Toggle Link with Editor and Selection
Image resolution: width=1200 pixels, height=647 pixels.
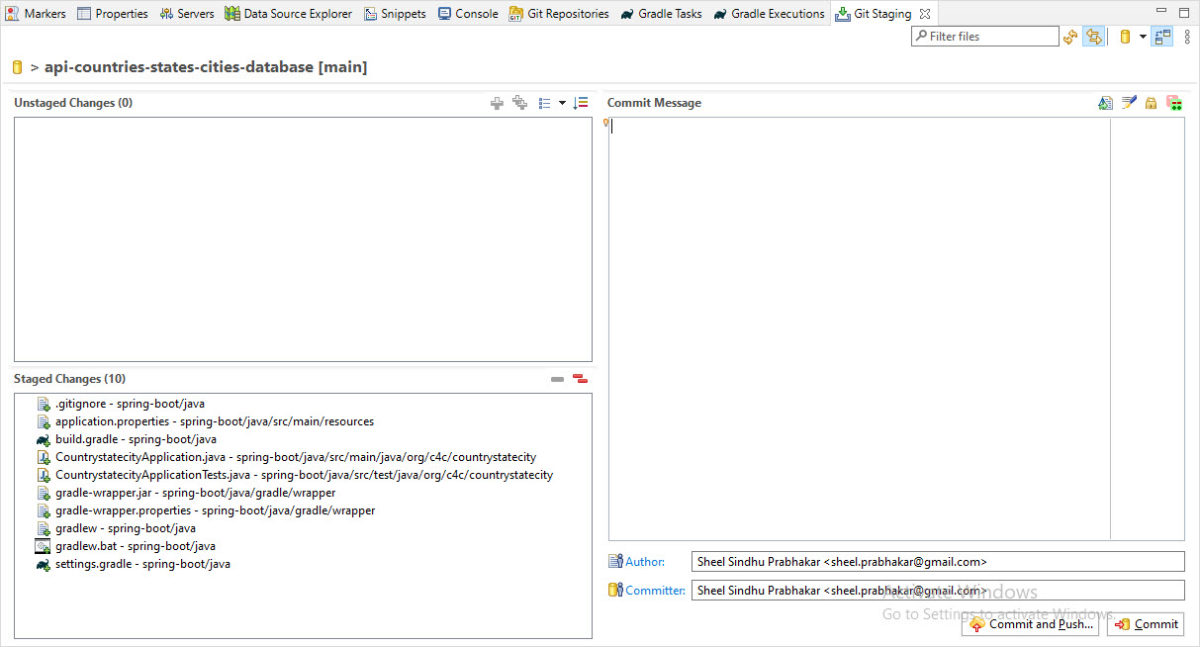pyautogui.click(x=1094, y=37)
